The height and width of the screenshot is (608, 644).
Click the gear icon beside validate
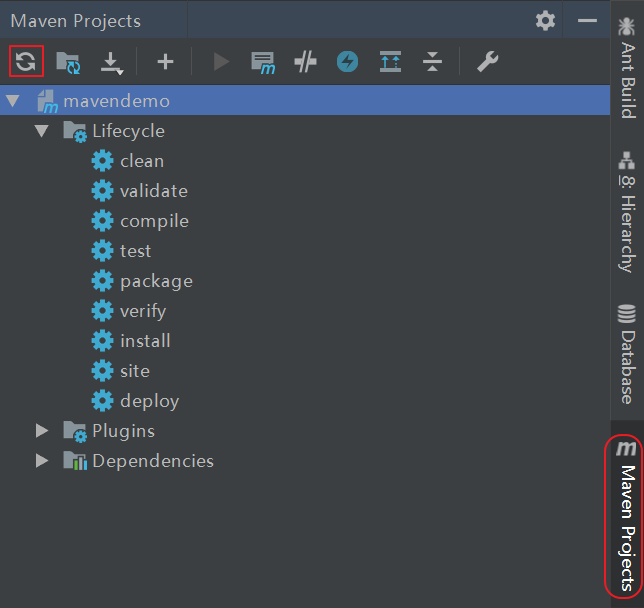point(102,191)
